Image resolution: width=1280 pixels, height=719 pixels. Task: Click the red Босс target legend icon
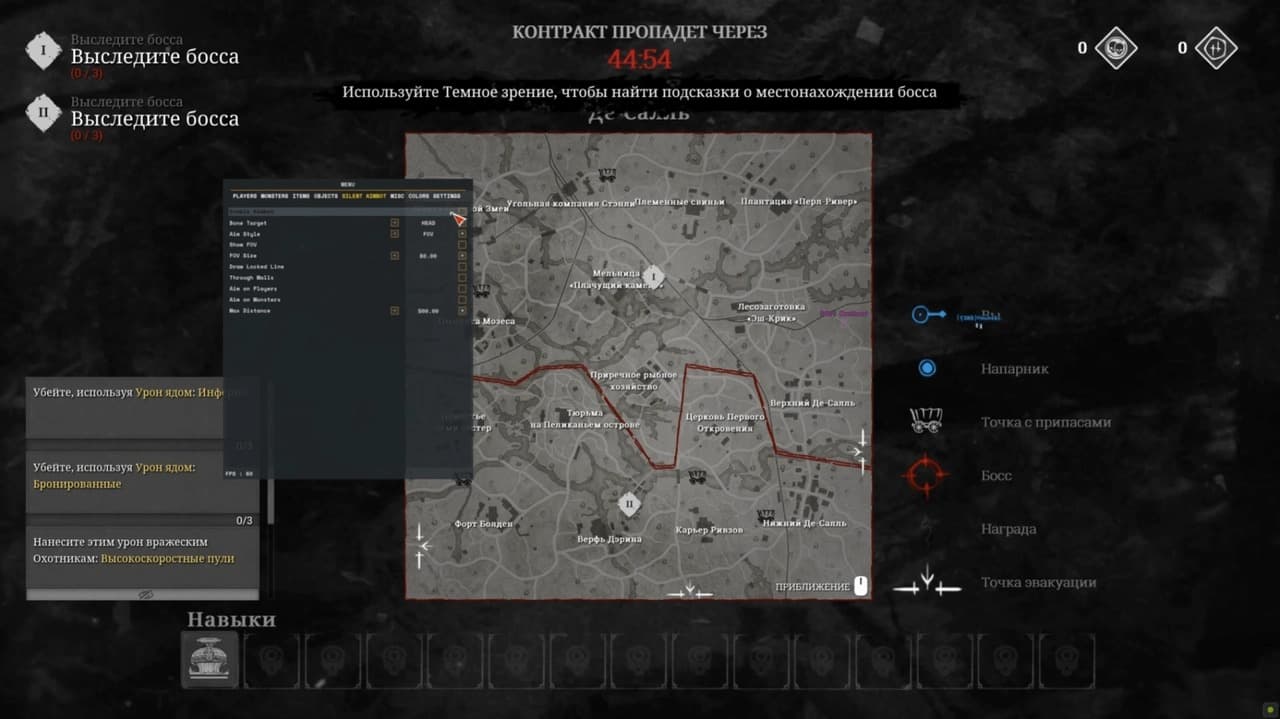pos(925,475)
